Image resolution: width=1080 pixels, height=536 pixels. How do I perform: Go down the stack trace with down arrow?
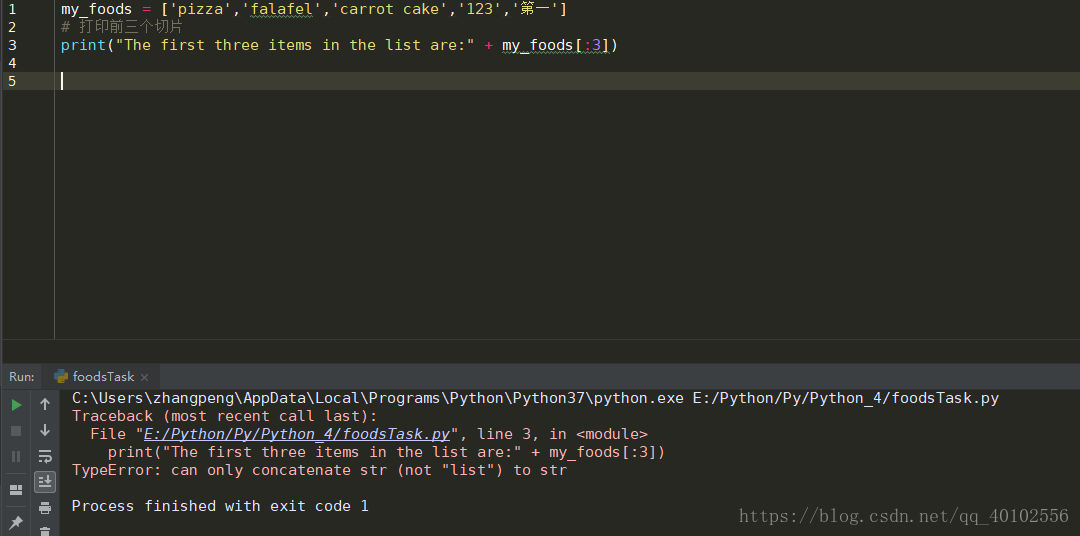[x=45, y=430]
